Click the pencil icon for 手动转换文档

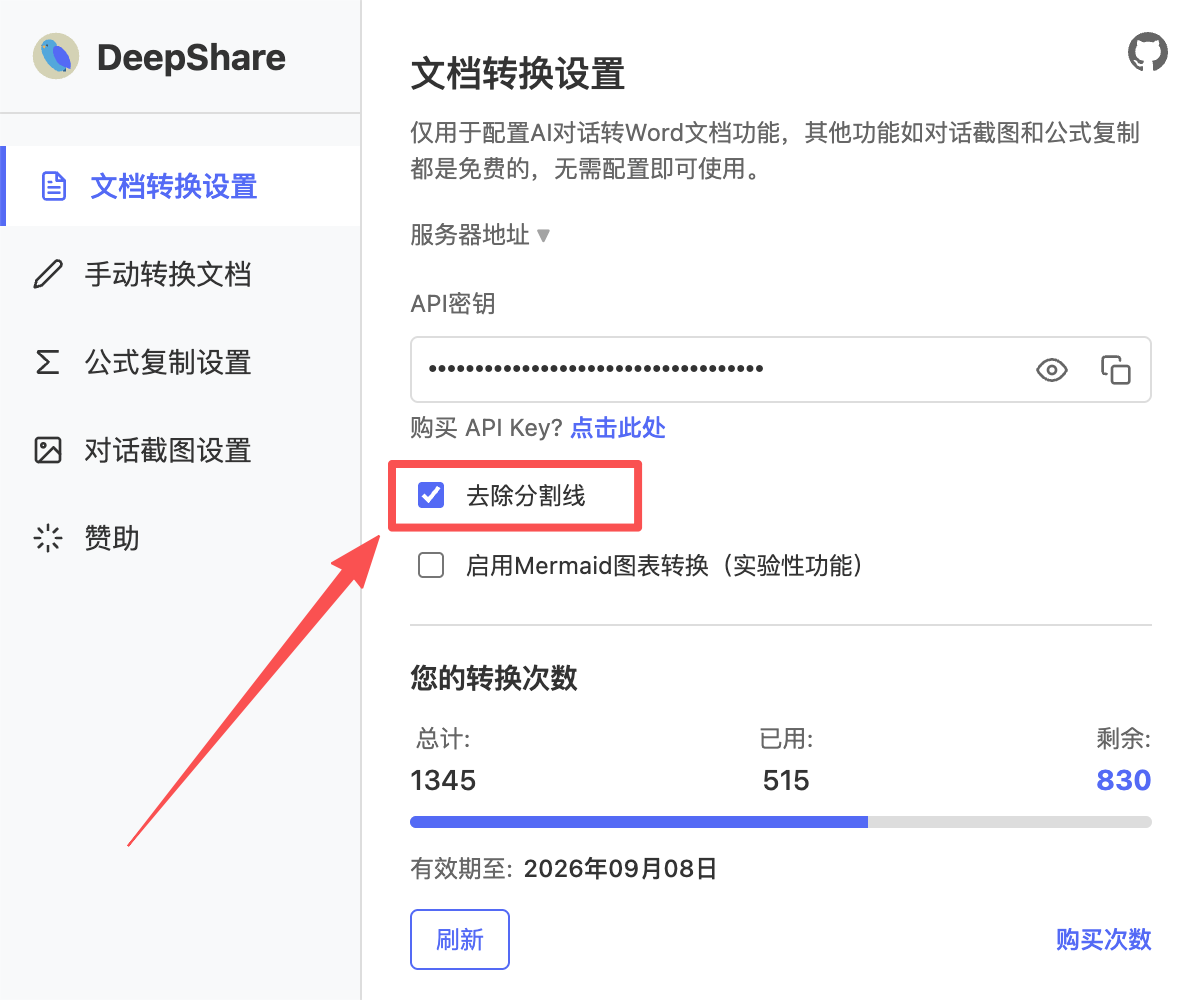tap(48, 274)
